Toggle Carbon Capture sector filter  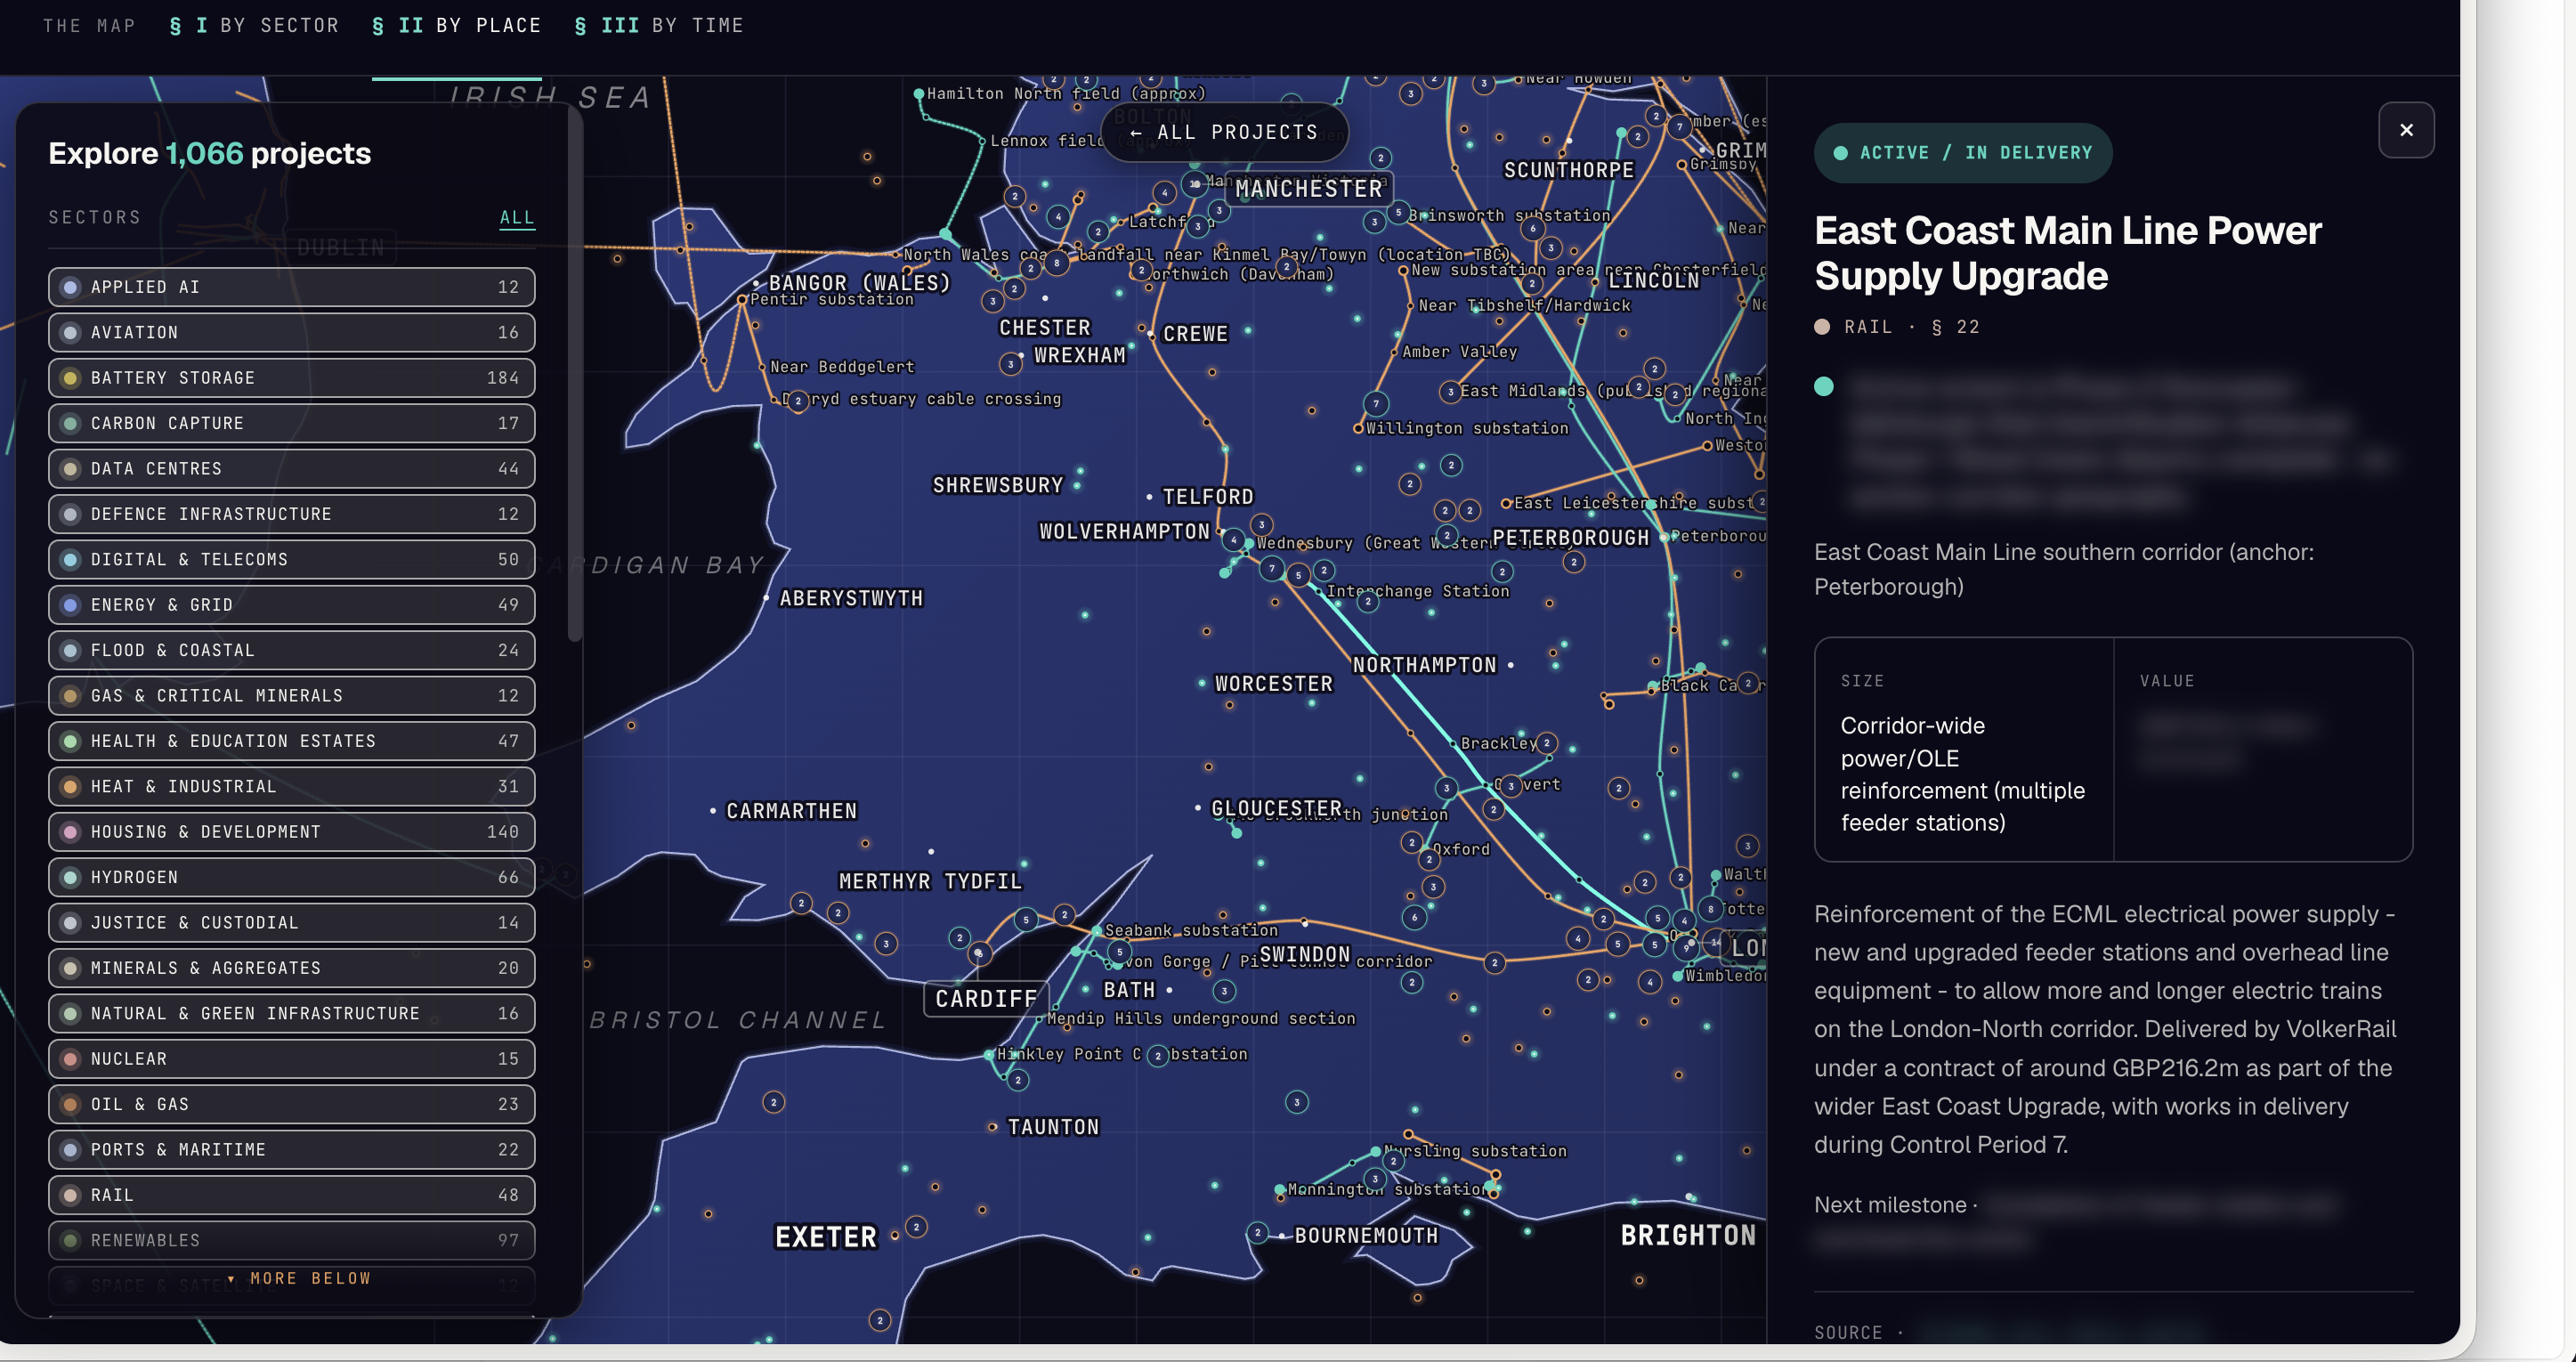pyautogui.click(x=291, y=423)
